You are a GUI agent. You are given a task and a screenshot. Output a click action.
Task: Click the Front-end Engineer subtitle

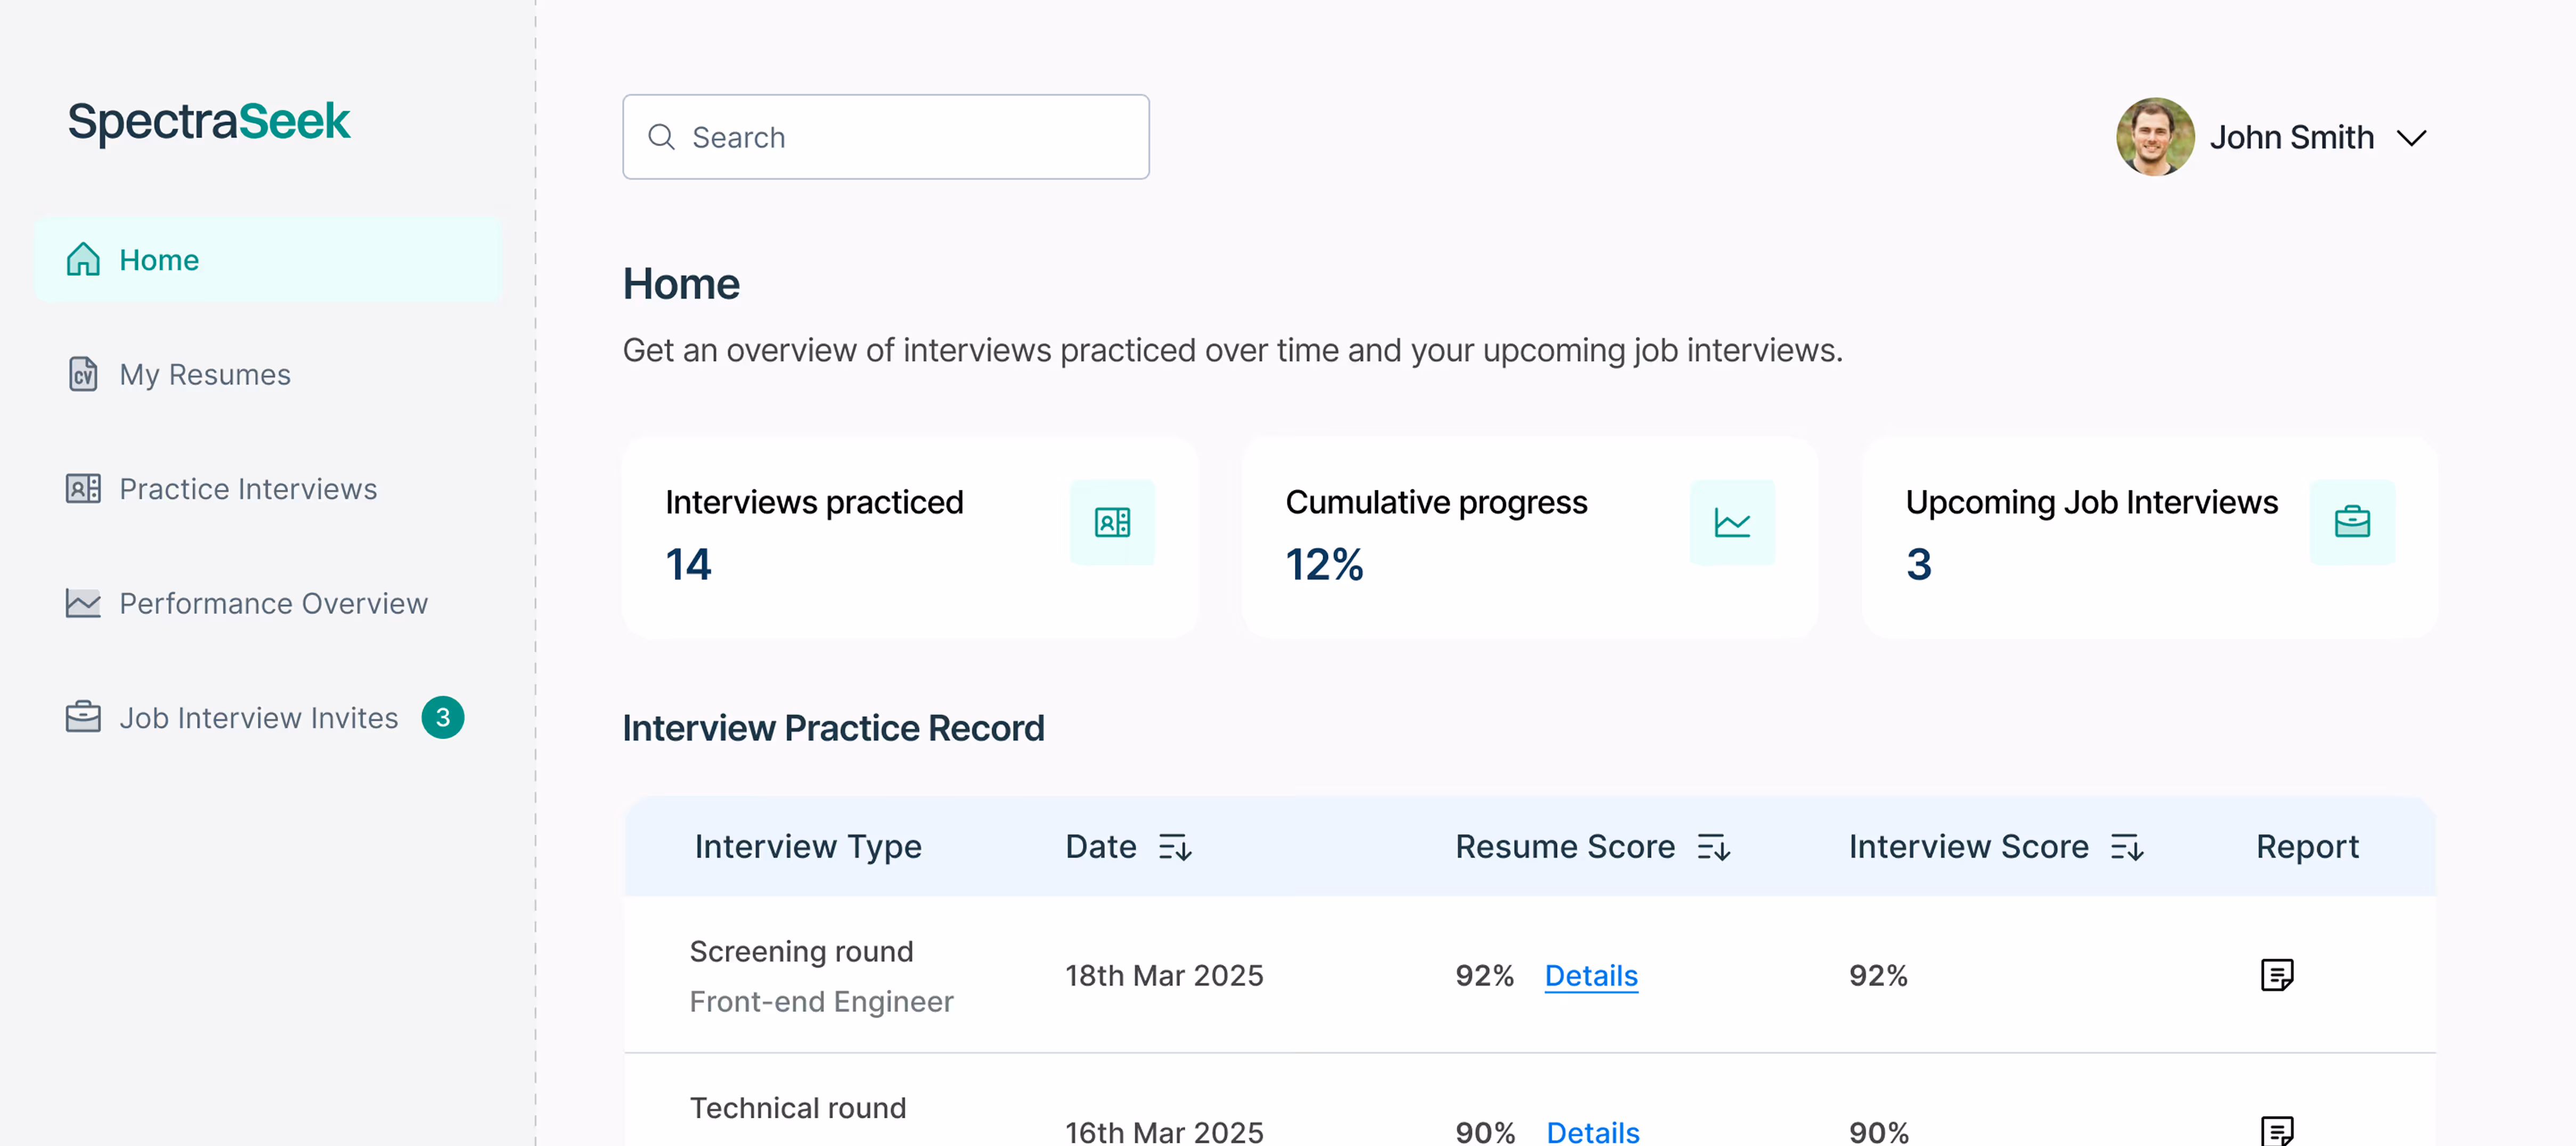pos(821,1001)
